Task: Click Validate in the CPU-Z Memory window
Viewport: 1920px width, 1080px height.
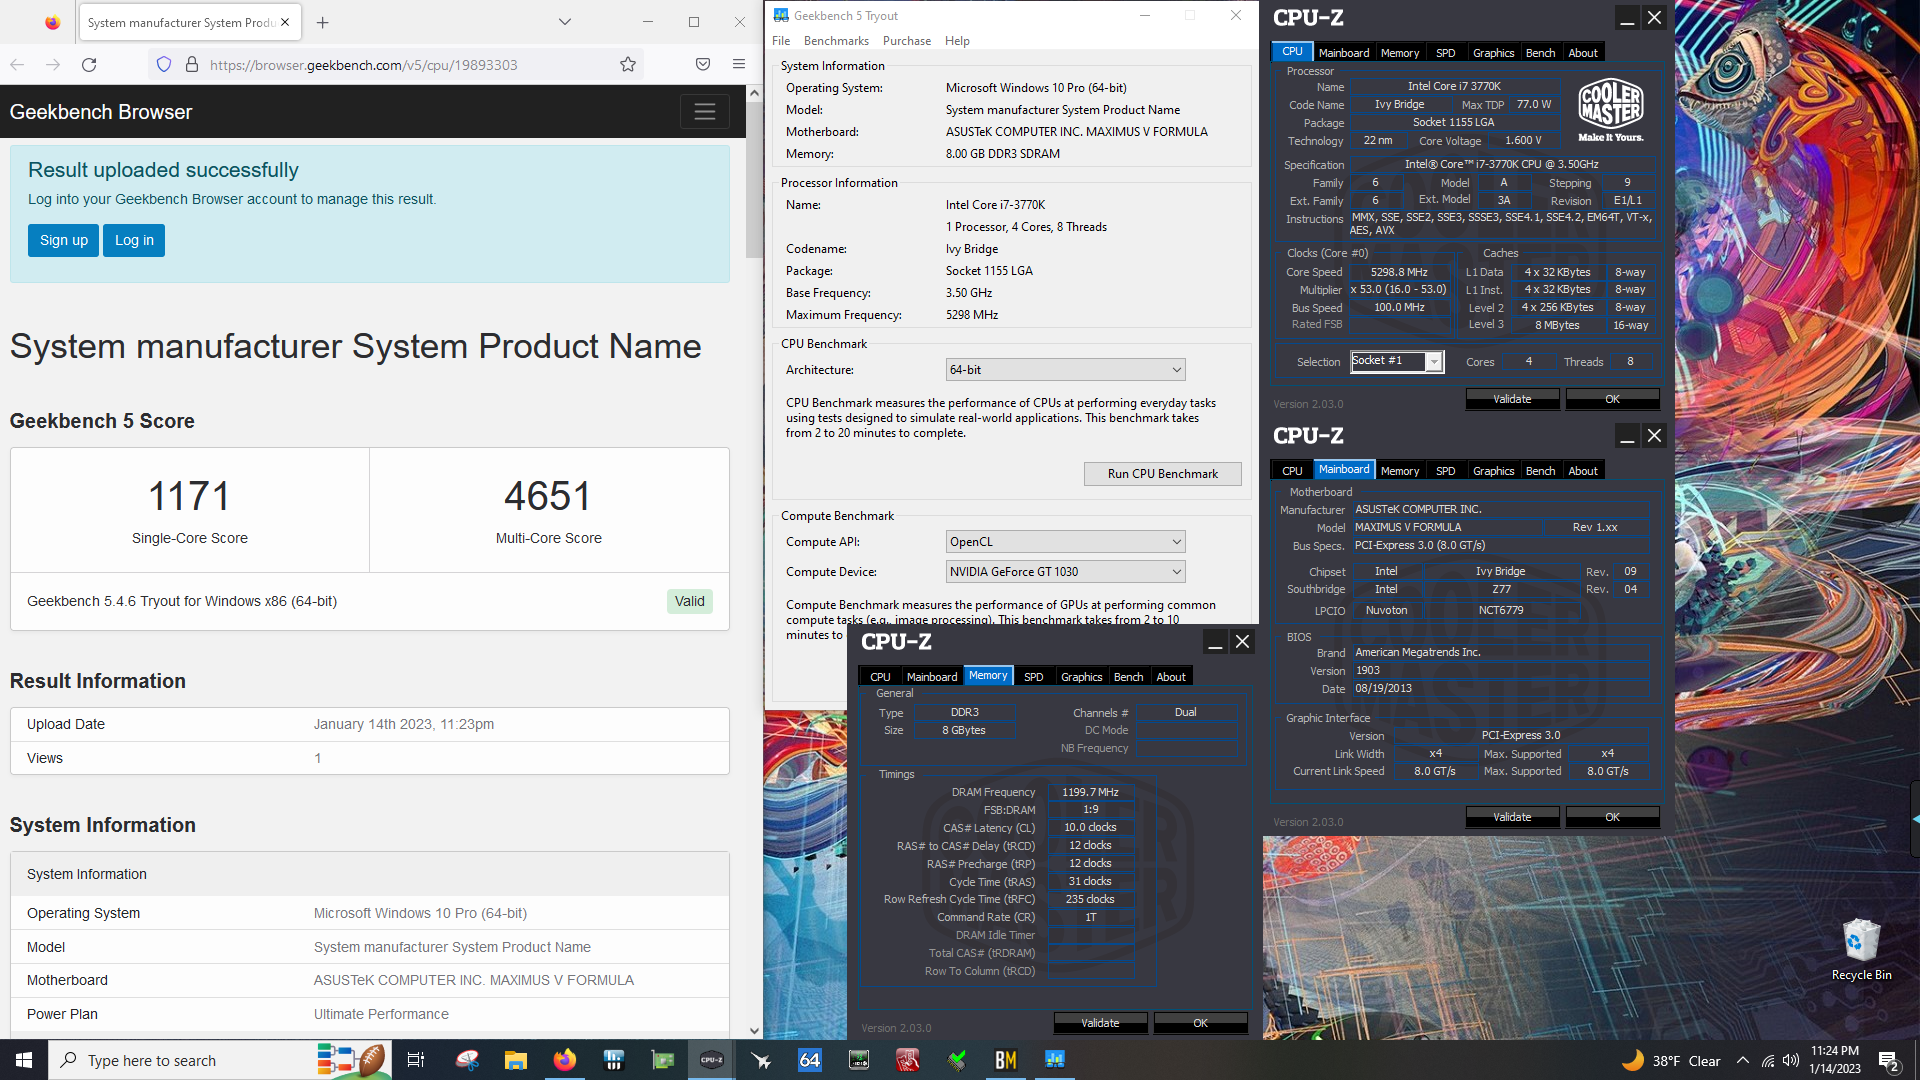Action: (1100, 1023)
